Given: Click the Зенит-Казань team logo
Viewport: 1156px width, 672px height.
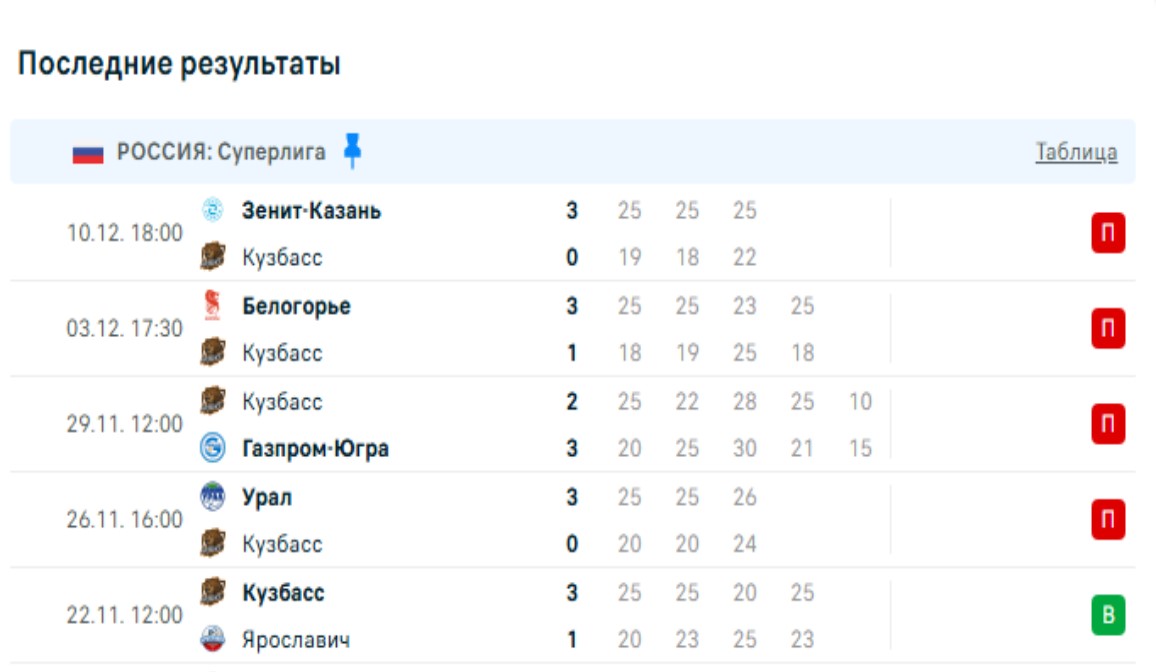Looking at the screenshot, I should click(x=212, y=210).
